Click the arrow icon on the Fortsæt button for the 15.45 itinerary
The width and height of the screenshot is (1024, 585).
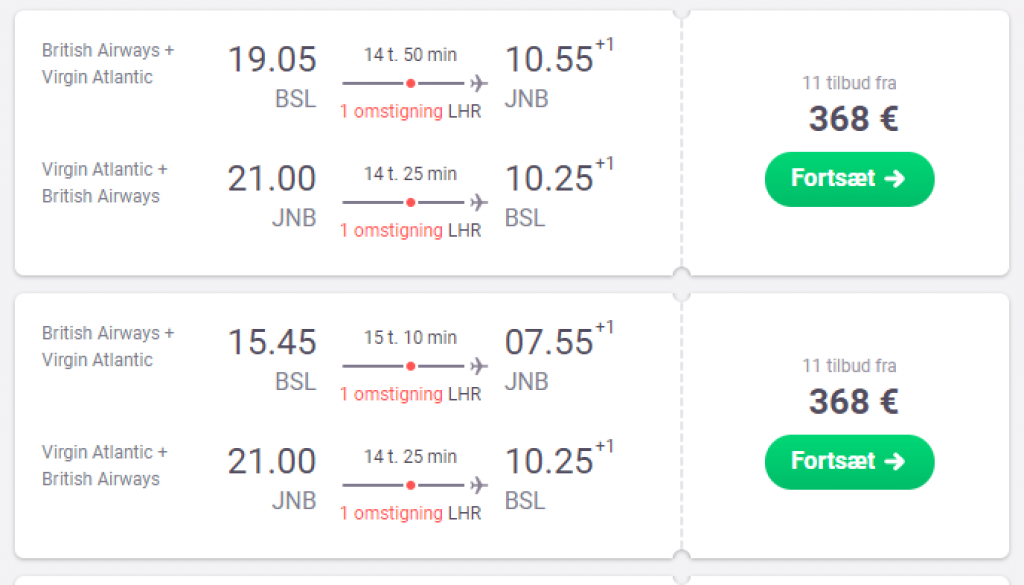coord(895,461)
